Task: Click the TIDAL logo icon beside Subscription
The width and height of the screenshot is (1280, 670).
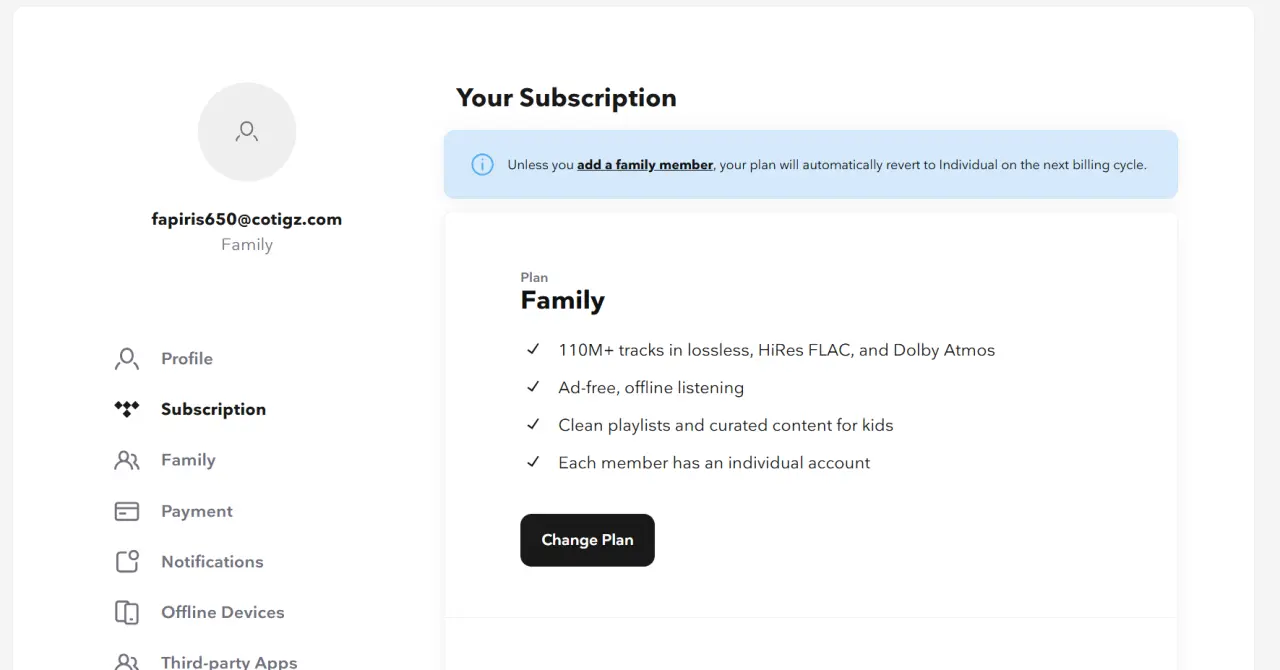Action: [x=127, y=409]
